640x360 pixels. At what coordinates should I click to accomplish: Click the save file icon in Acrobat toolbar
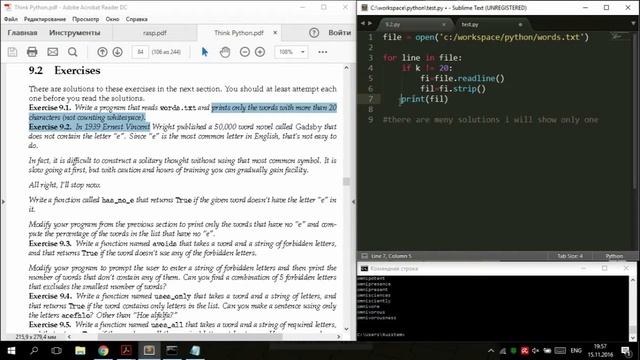coord(12,52)
